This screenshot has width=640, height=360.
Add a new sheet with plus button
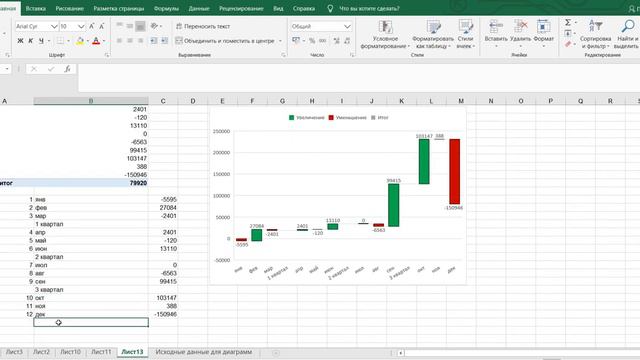pyautogui.click(x=276, y=353)
